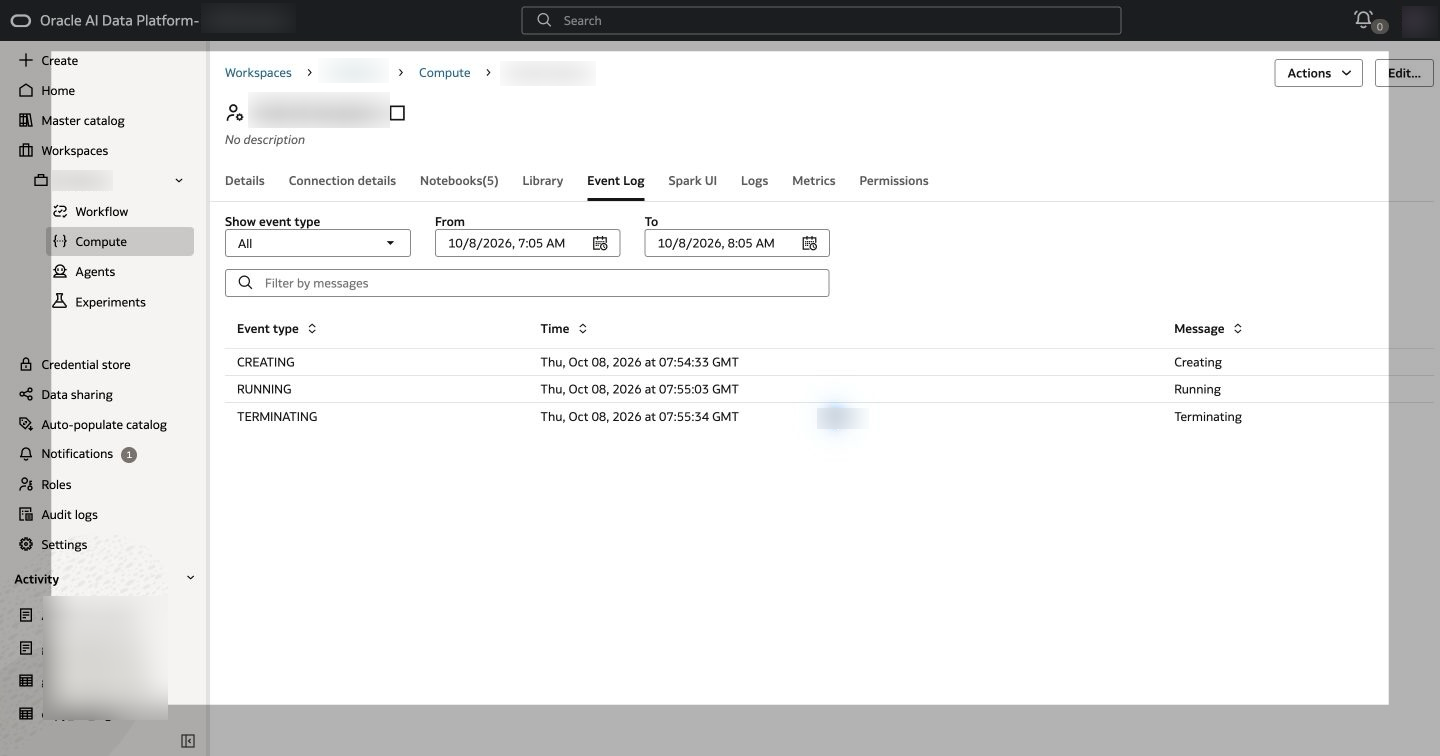Open the Notebooks(5) tab

[x=459, y=181]
